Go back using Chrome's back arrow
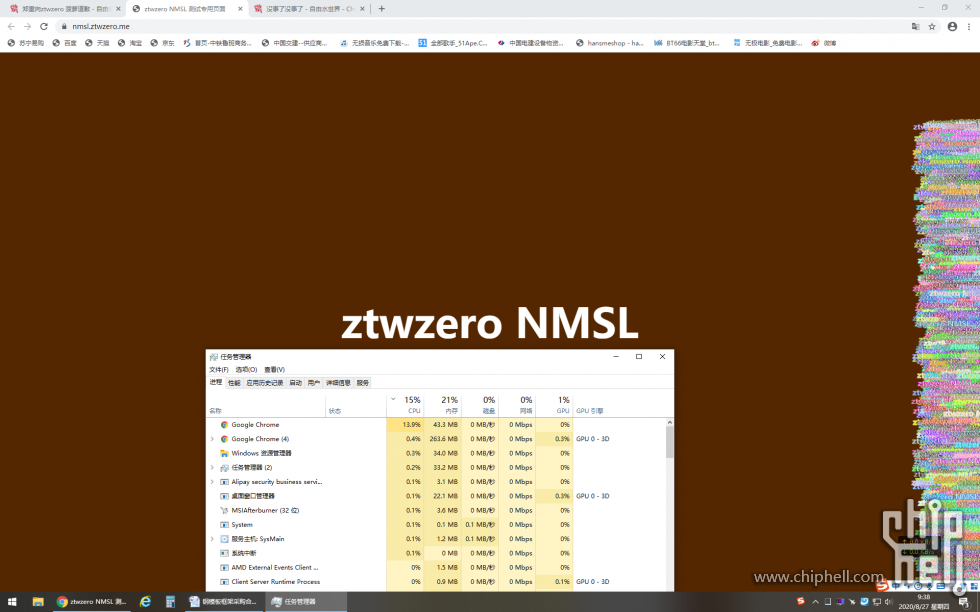The width and height of the screenshot is (980, 612). [11, 26]
